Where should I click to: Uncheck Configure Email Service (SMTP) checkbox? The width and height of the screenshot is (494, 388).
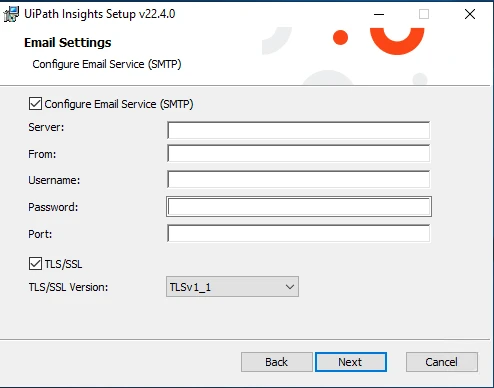35,104
